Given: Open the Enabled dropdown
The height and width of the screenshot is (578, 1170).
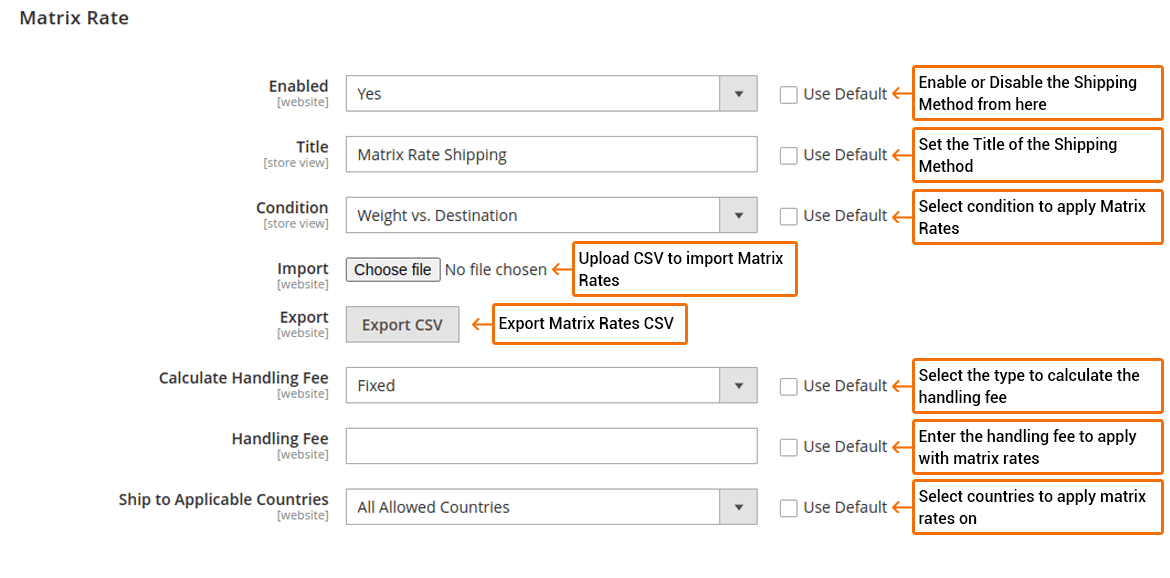Looking at the screenshot, I should coord(739,93).
